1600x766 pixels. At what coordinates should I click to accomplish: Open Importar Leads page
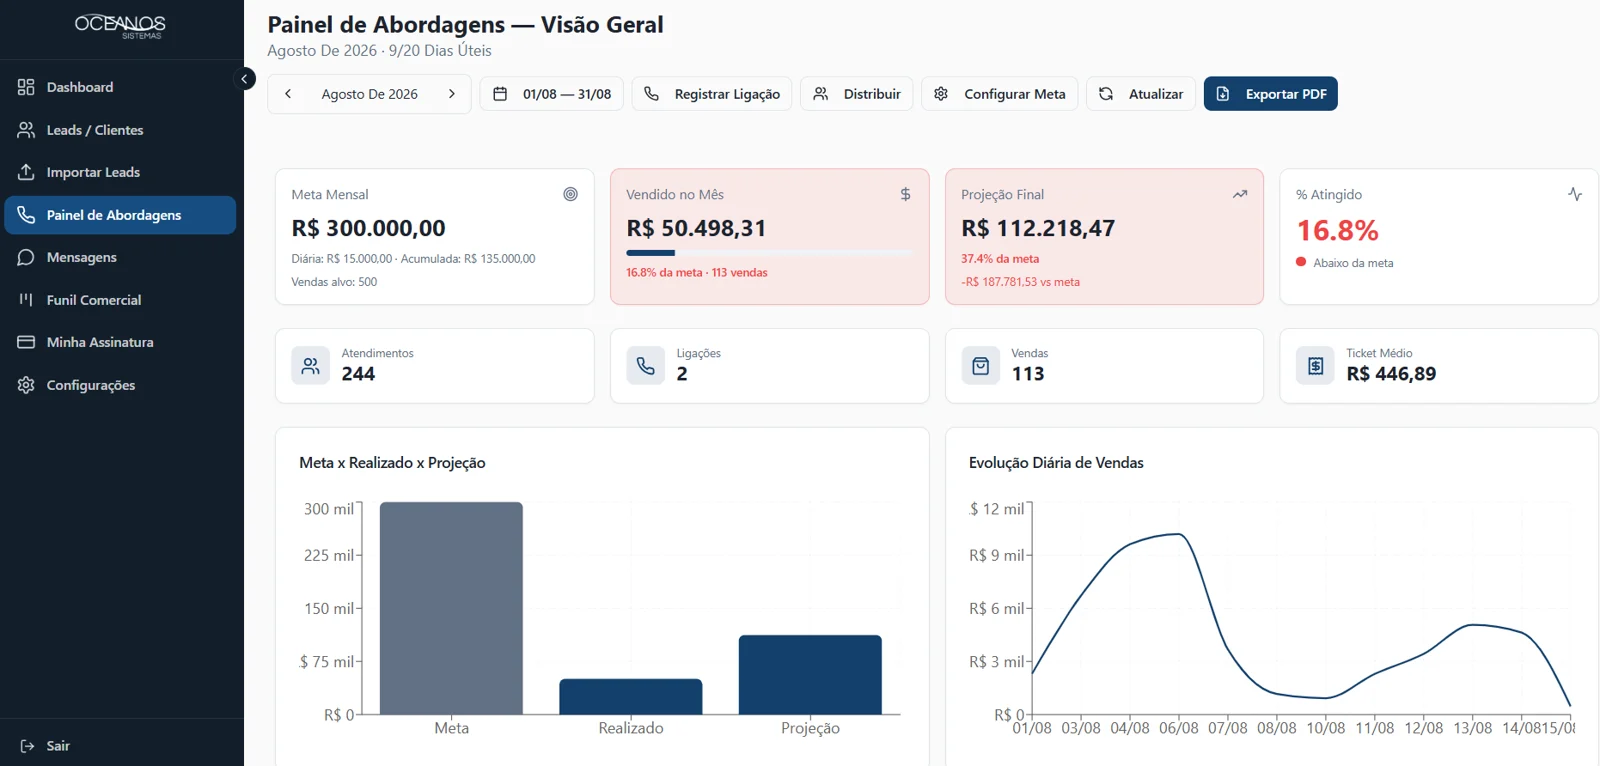pos(120,172)
